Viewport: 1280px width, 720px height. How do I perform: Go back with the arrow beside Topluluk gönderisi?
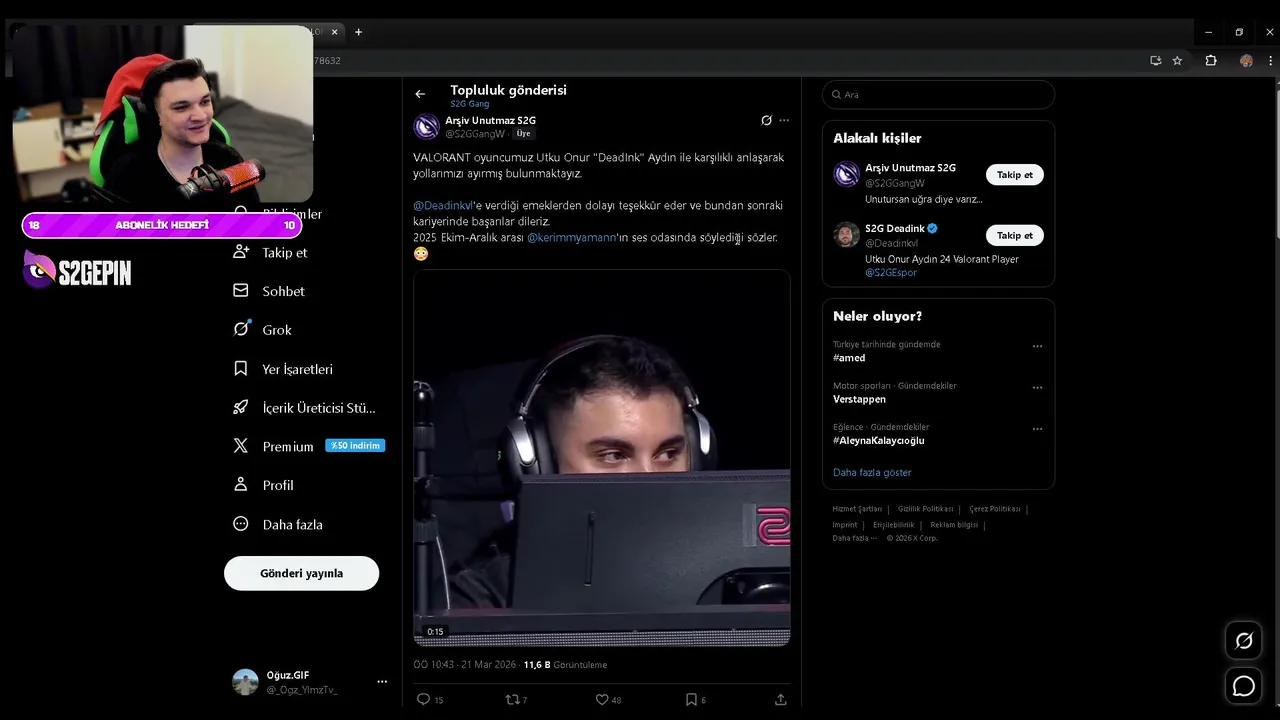tap(420, 94)
